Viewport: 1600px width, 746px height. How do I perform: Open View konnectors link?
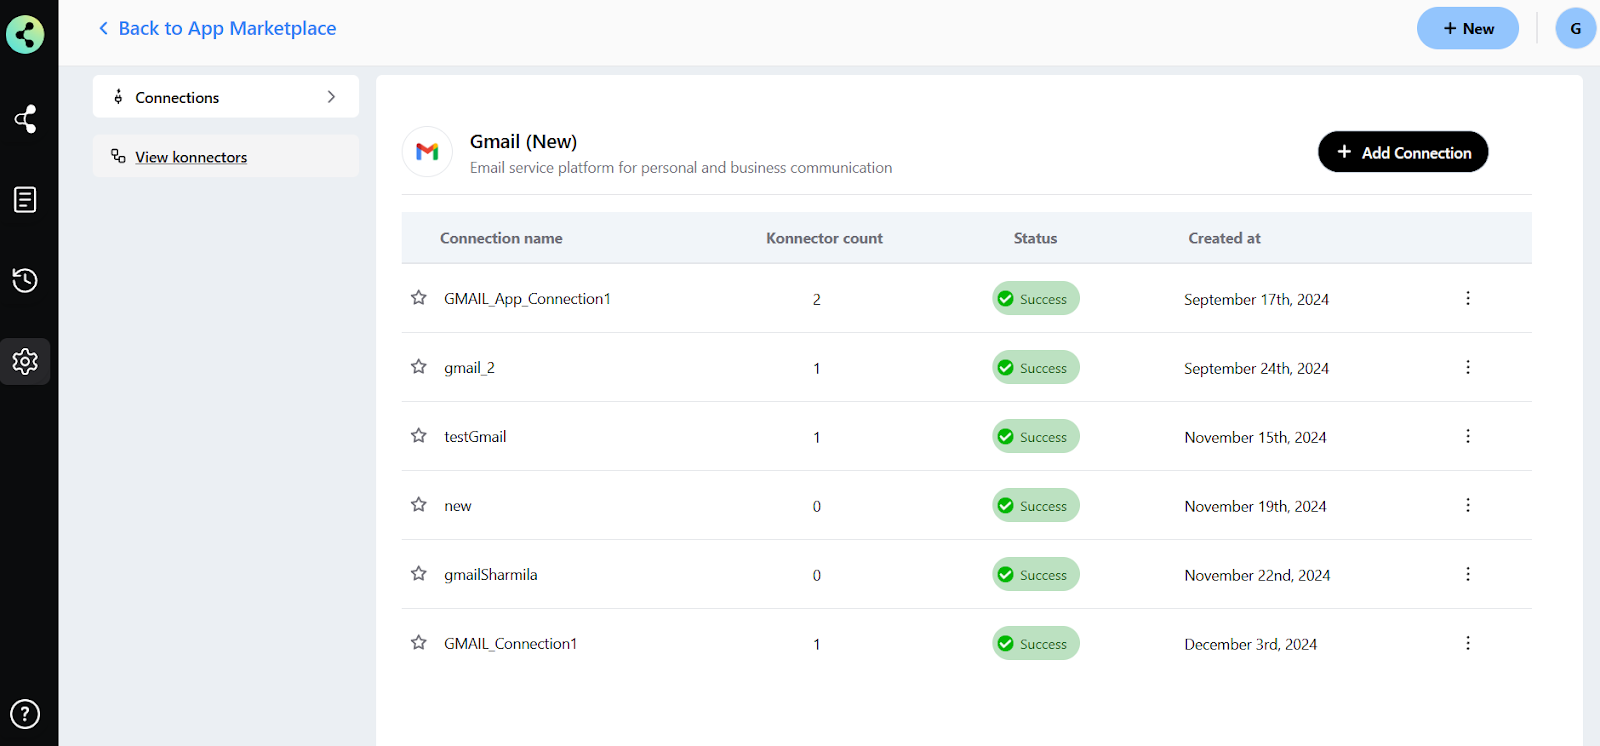[191, 157]
